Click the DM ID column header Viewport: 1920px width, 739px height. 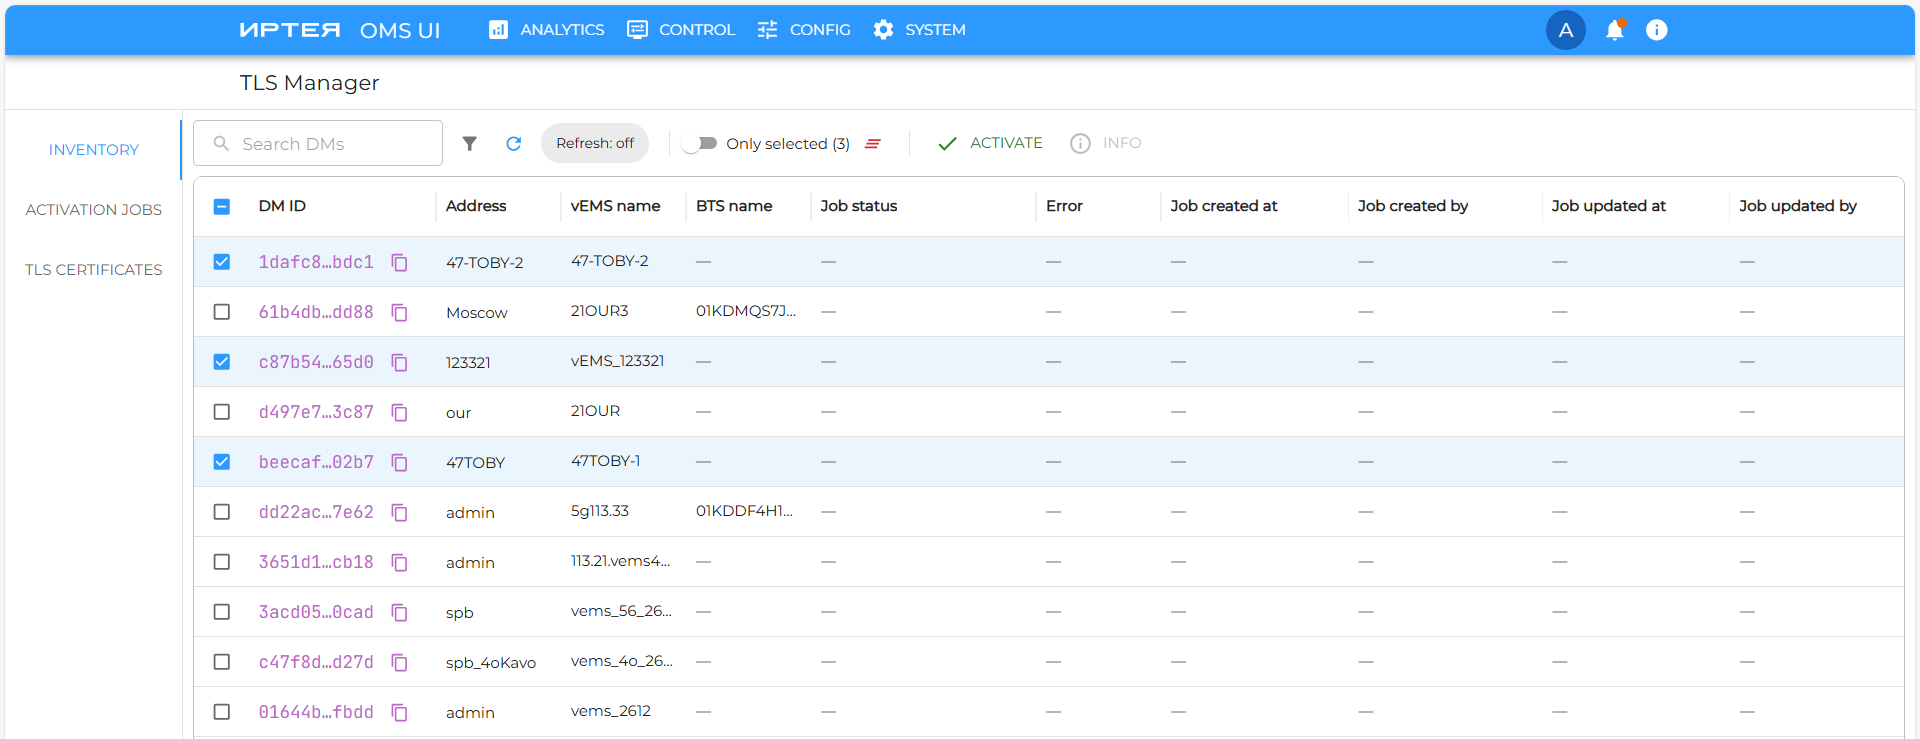(x=282, y=206)
